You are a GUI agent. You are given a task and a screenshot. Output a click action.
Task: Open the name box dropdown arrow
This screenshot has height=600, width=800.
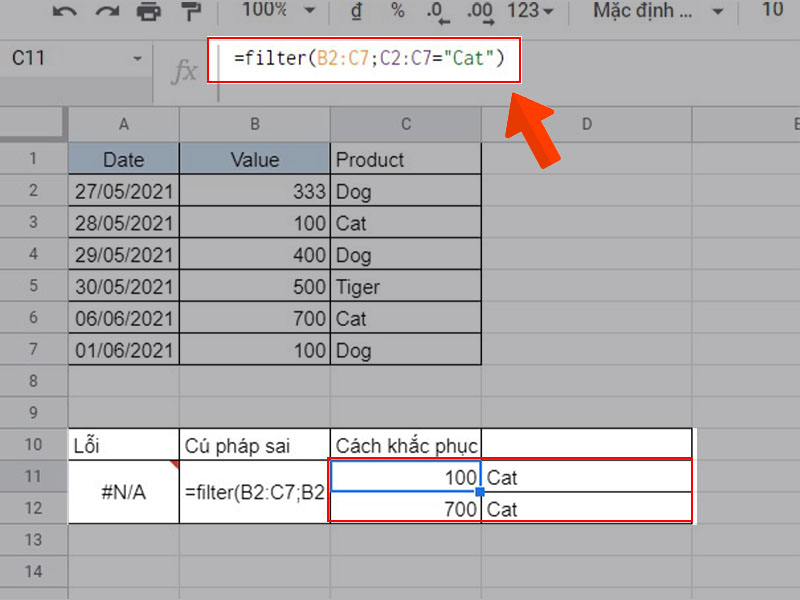(137, 59)
